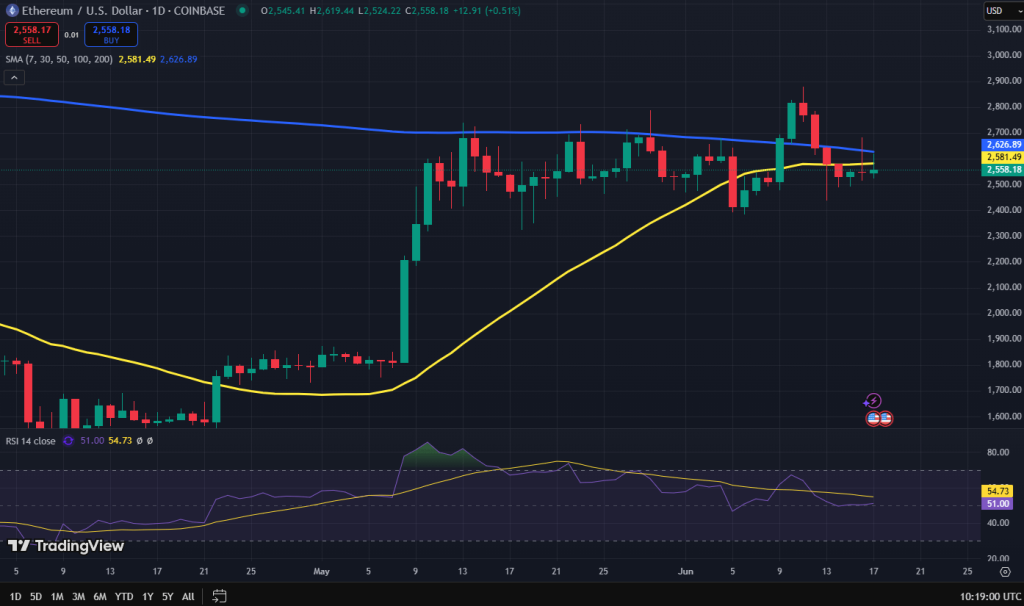1024x606 pixels.
Task: Open the USD currency dropdown
Action: (x=1003, y=10)
